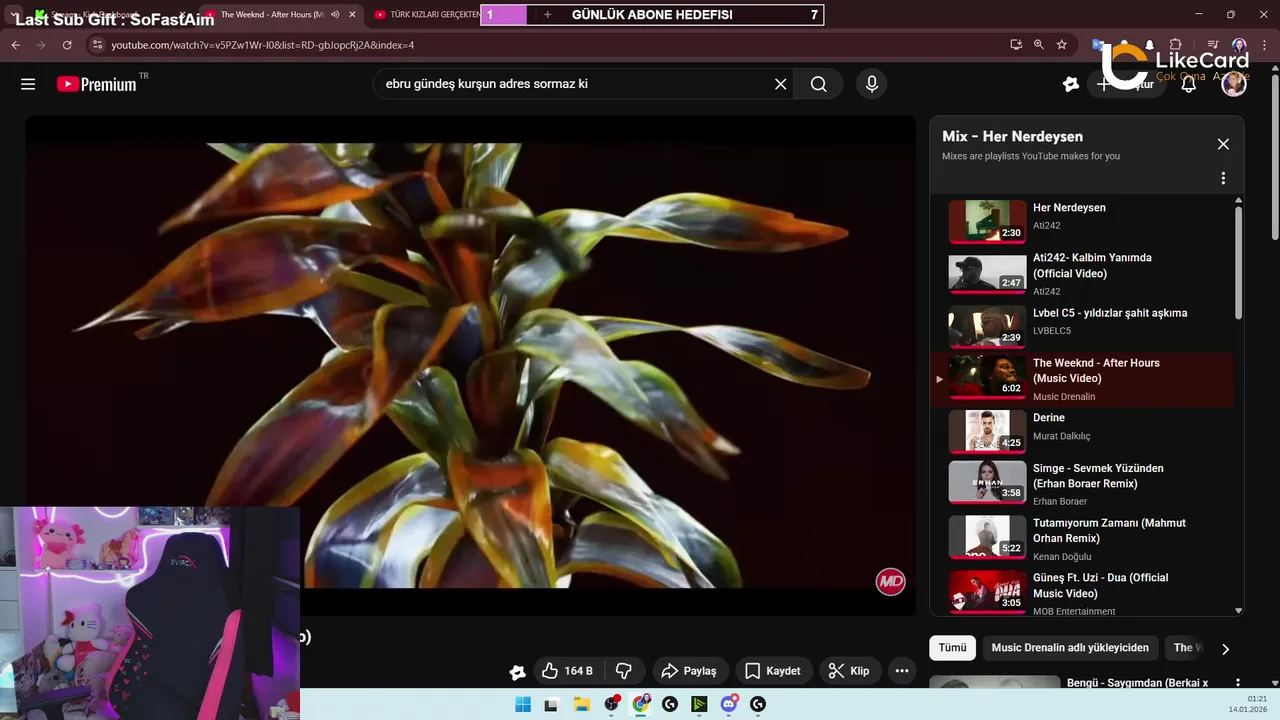The width and height of the screenshot is (1280, 720).
Task: Click the video player area
Action: [x=470, y=365]
